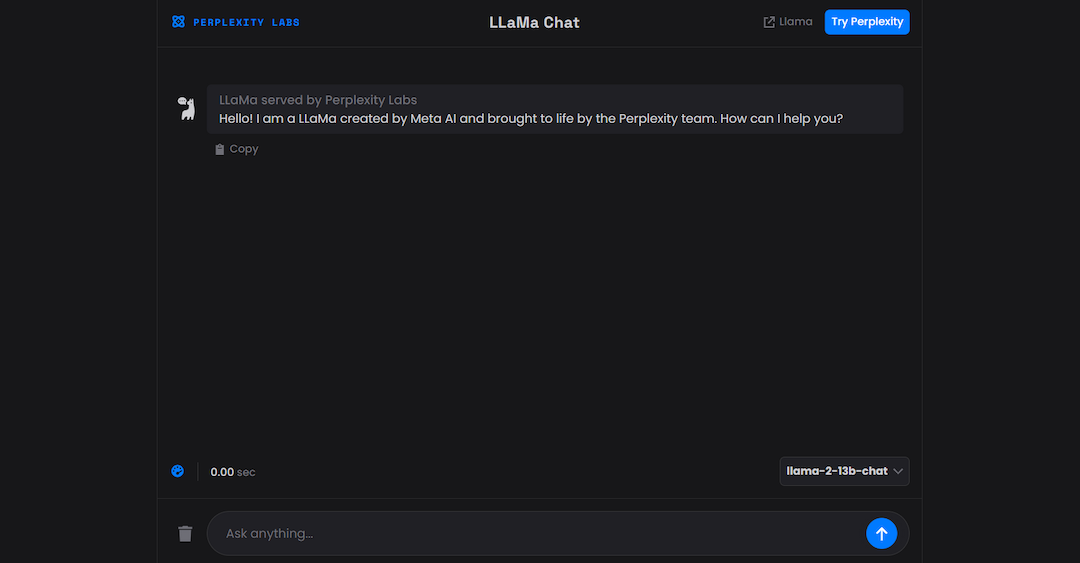Expand model list using the chevron arrow
The image size is (1080, 563).
(x=897, y=471)
